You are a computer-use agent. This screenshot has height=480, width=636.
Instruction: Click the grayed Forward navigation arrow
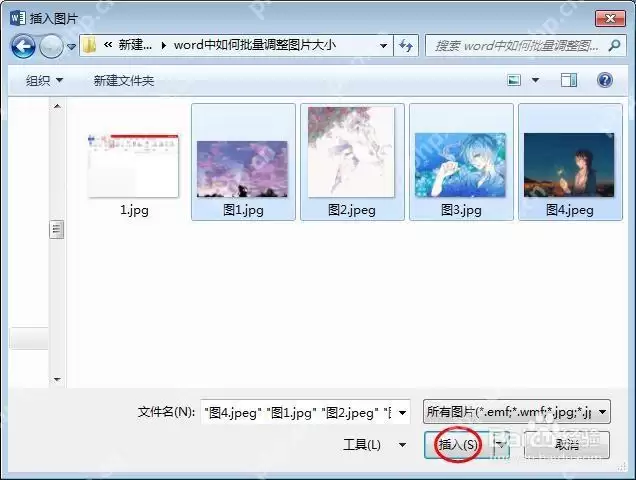coord(51,46)
